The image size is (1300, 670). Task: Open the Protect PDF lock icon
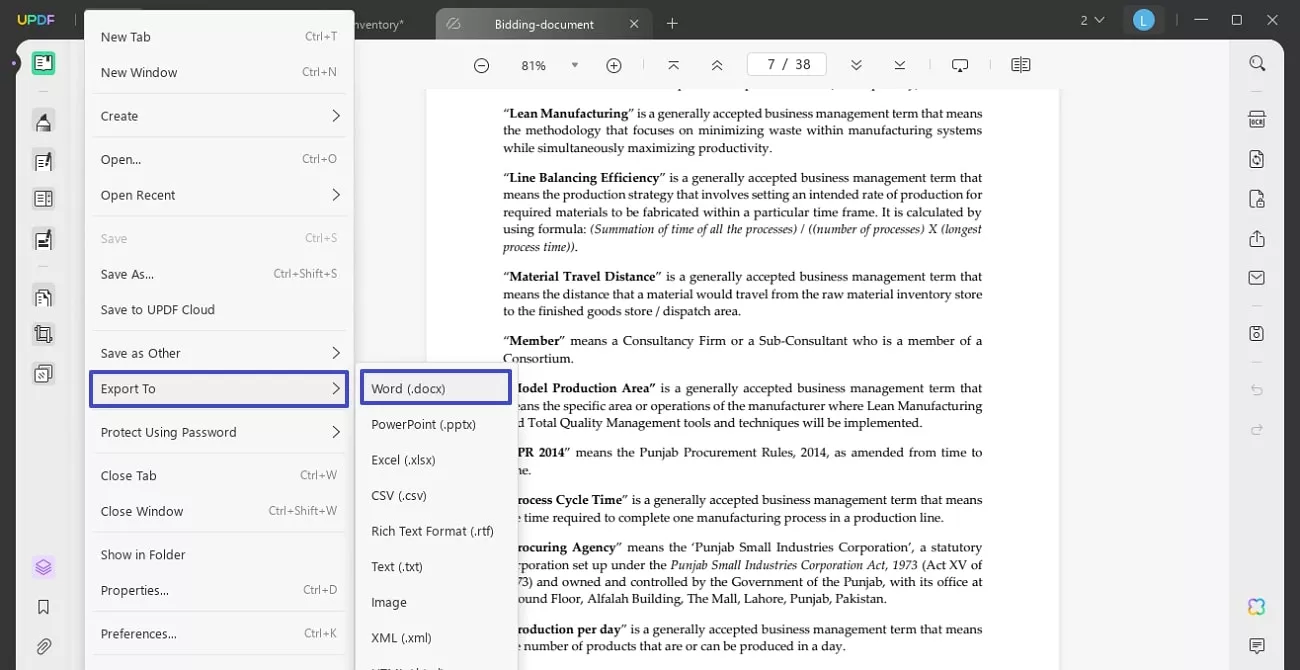pos(1257,199)
